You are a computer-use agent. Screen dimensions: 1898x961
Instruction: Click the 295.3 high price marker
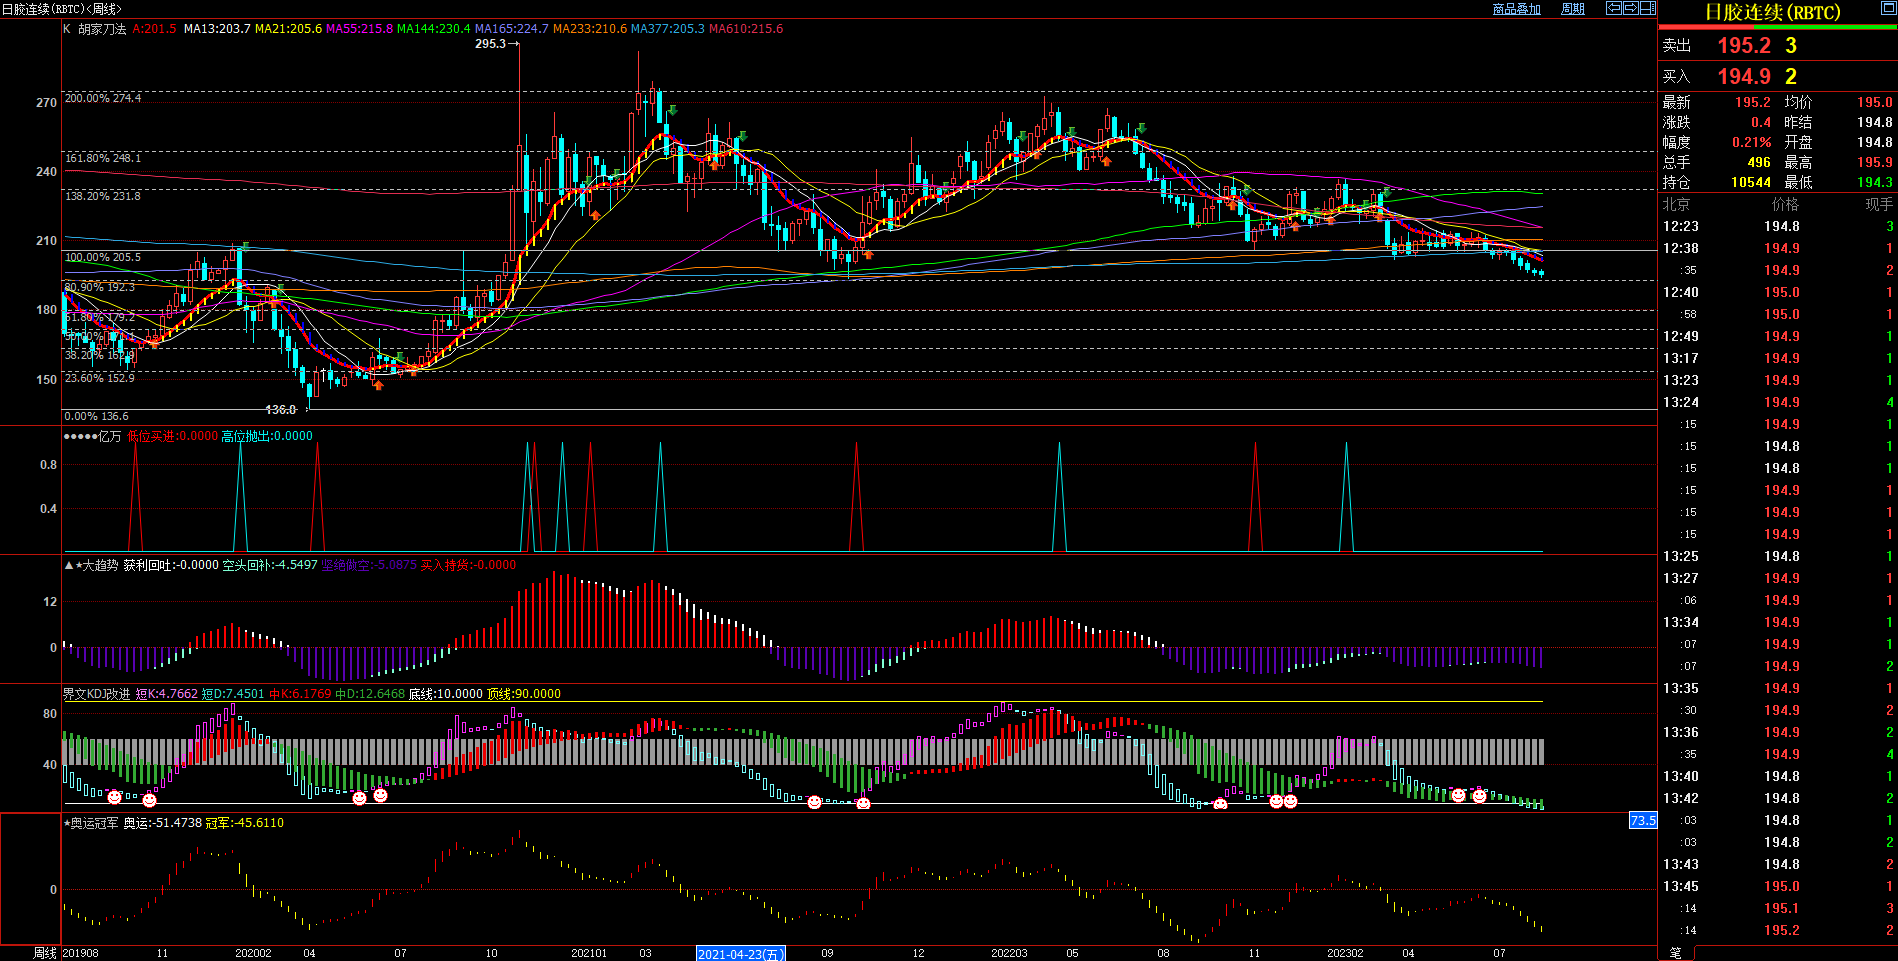pos(490,44)
